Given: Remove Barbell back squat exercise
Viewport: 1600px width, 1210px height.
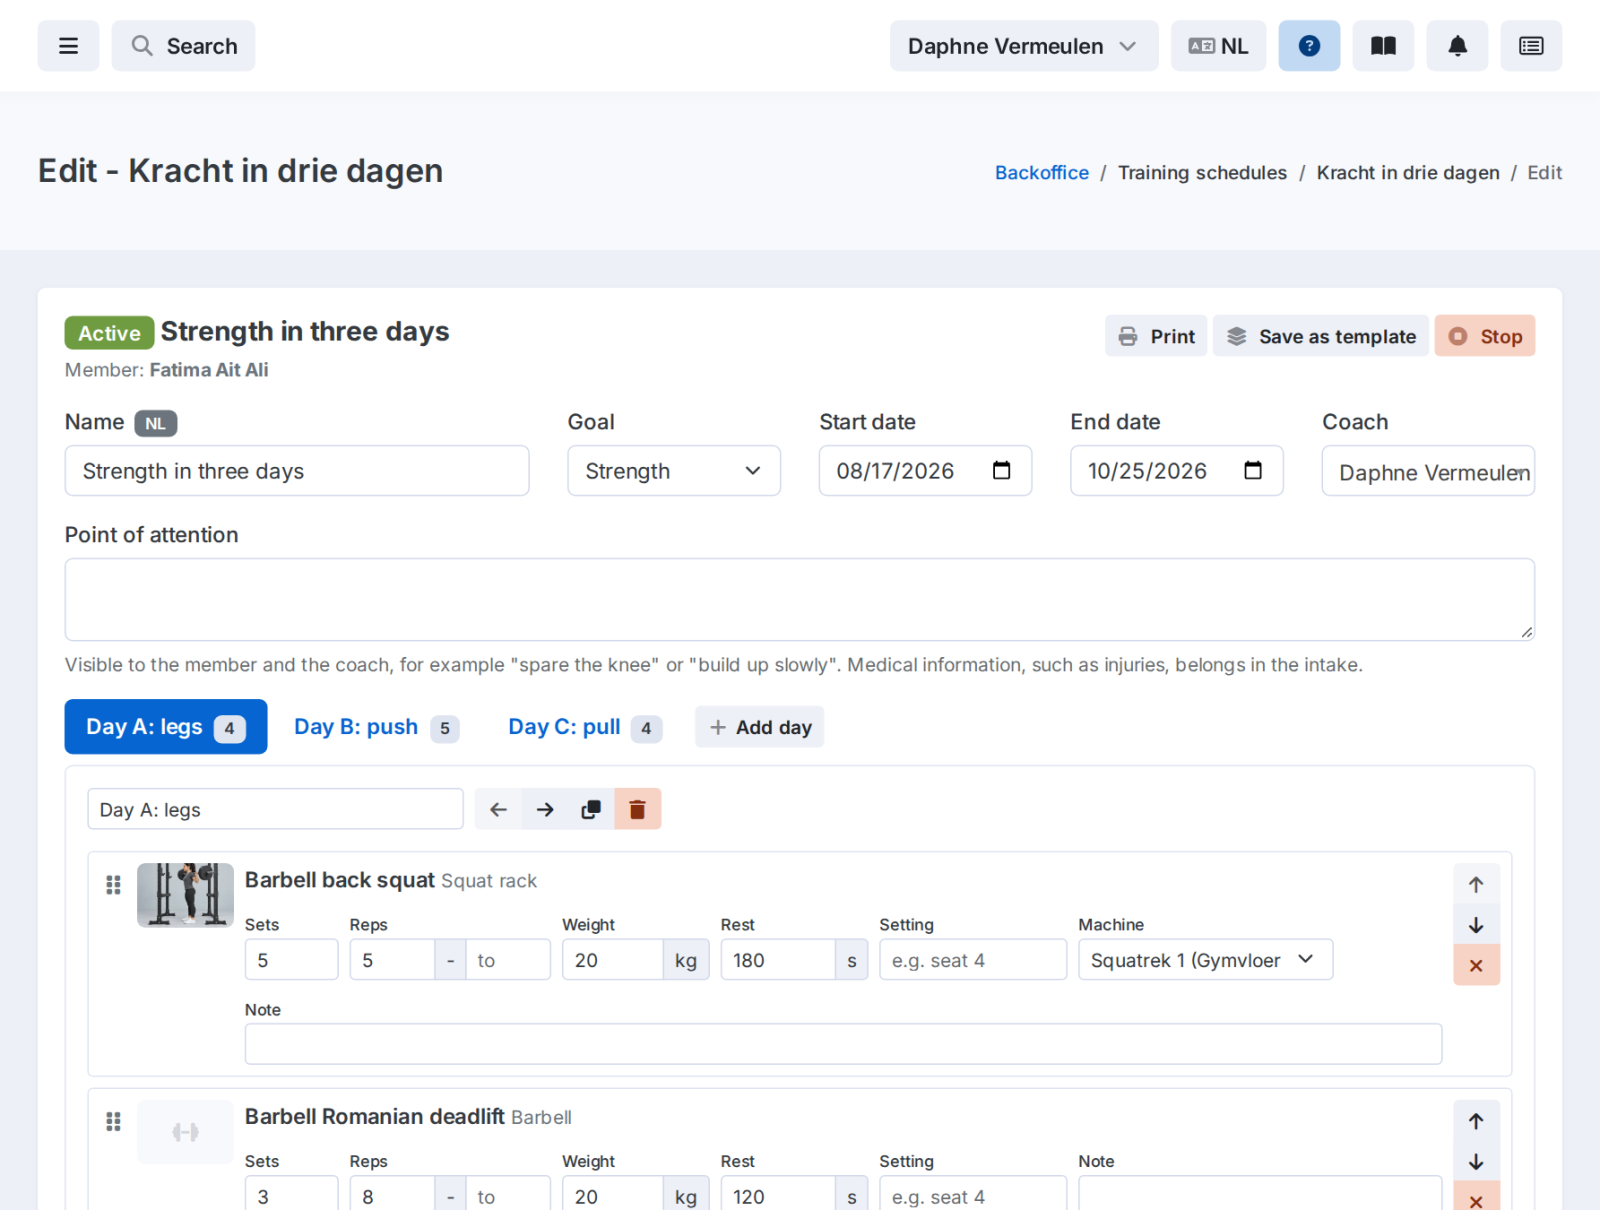Looking at the screenshot, I should [x=1476, y=966].
